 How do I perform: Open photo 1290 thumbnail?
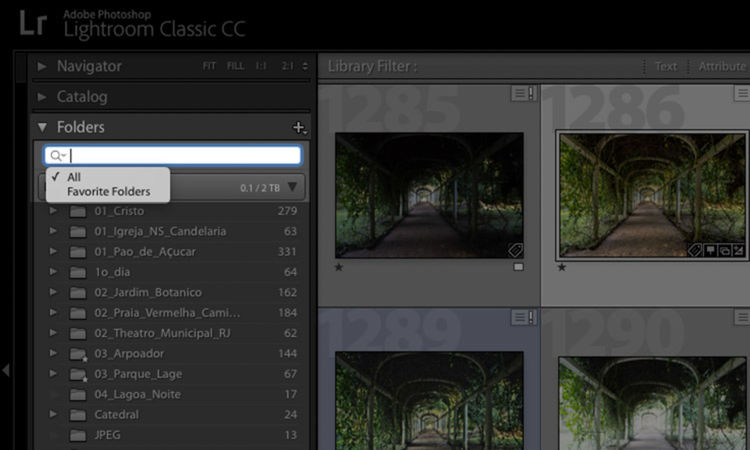651,403
